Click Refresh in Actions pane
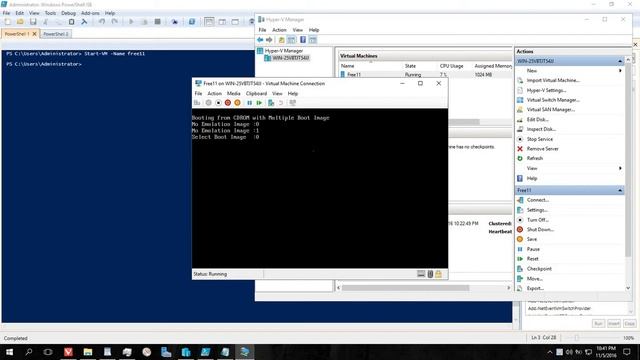 coord(534,158)
